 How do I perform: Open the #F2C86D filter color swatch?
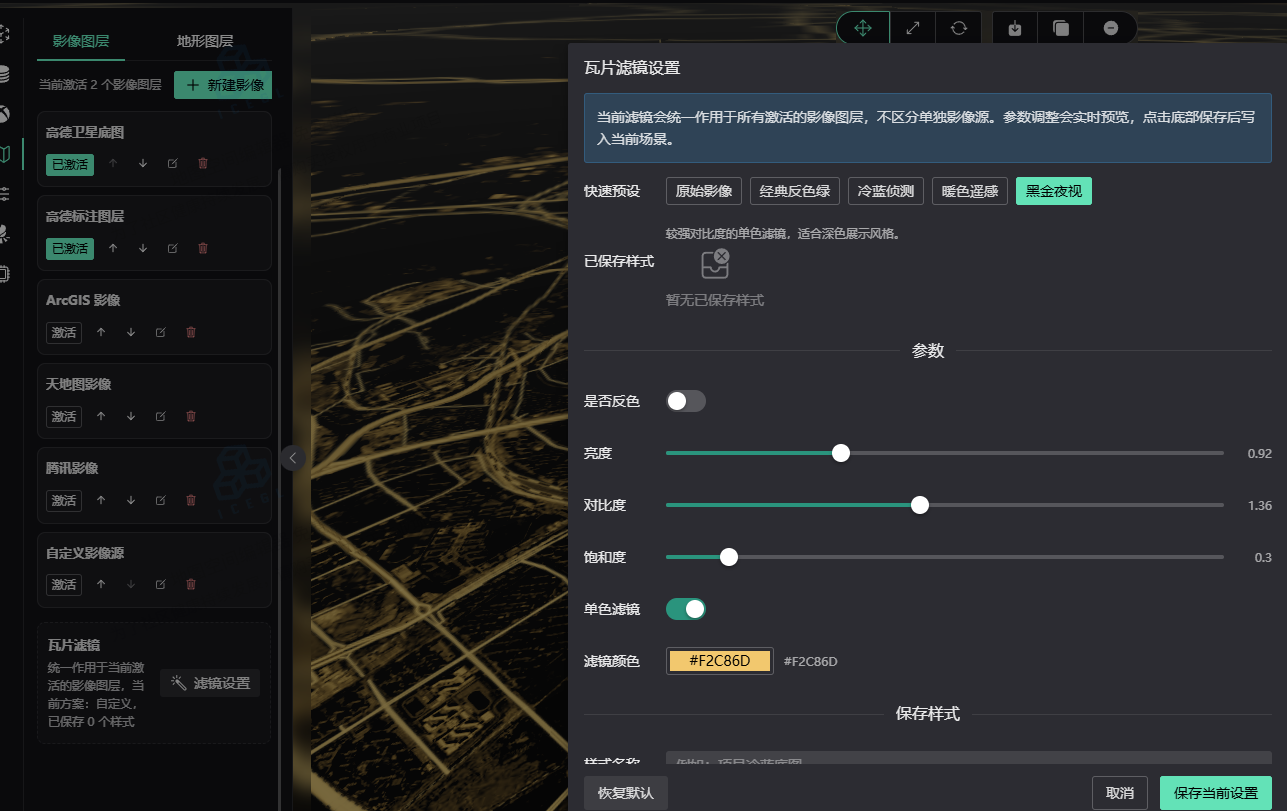point(719,660)
